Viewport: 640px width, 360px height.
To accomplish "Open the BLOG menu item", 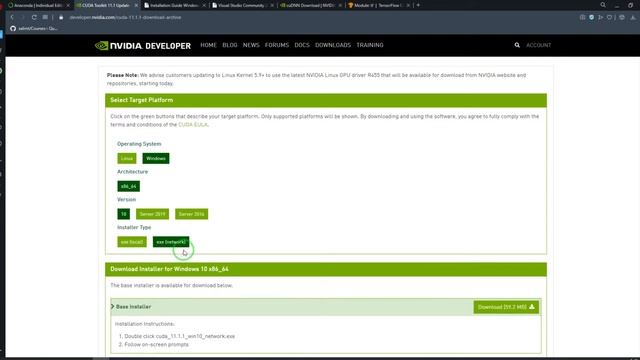I will (230, 45).
